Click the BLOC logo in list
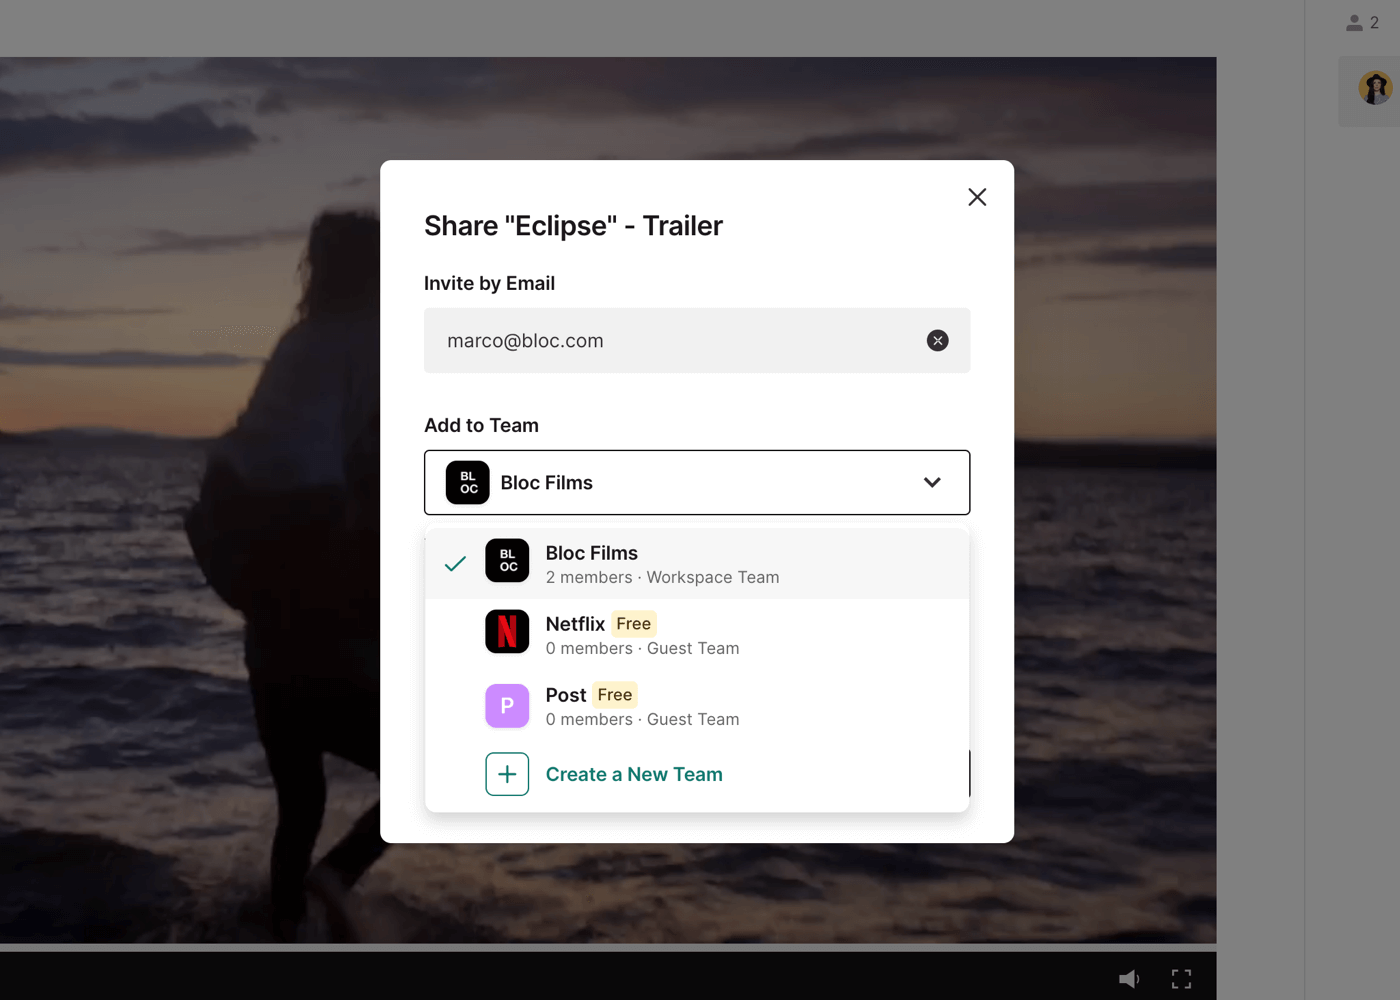The width and height of the screenshot is (1400, 1000). pos(507,561)
